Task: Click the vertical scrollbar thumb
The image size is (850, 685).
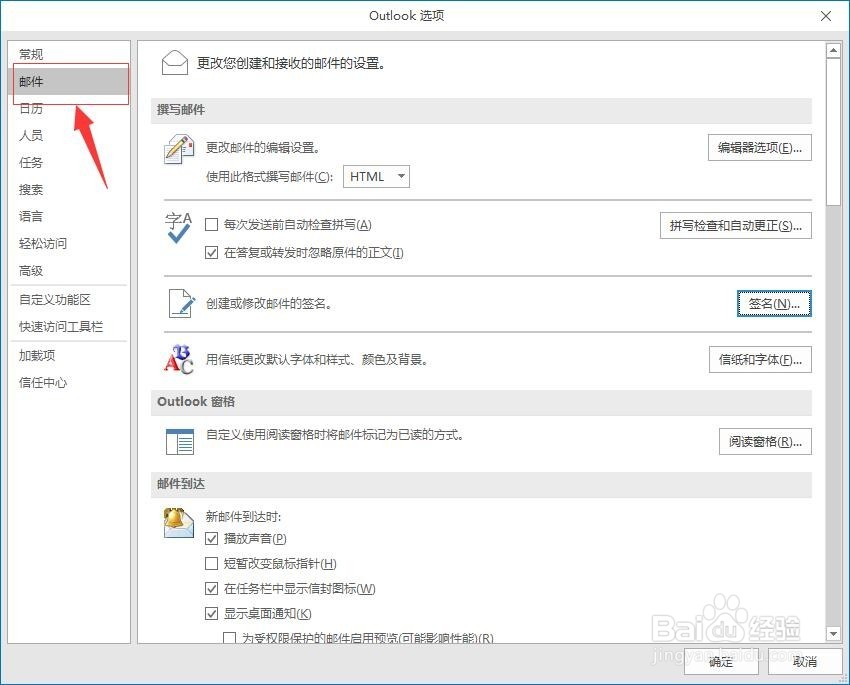Action: click(833, 132)
